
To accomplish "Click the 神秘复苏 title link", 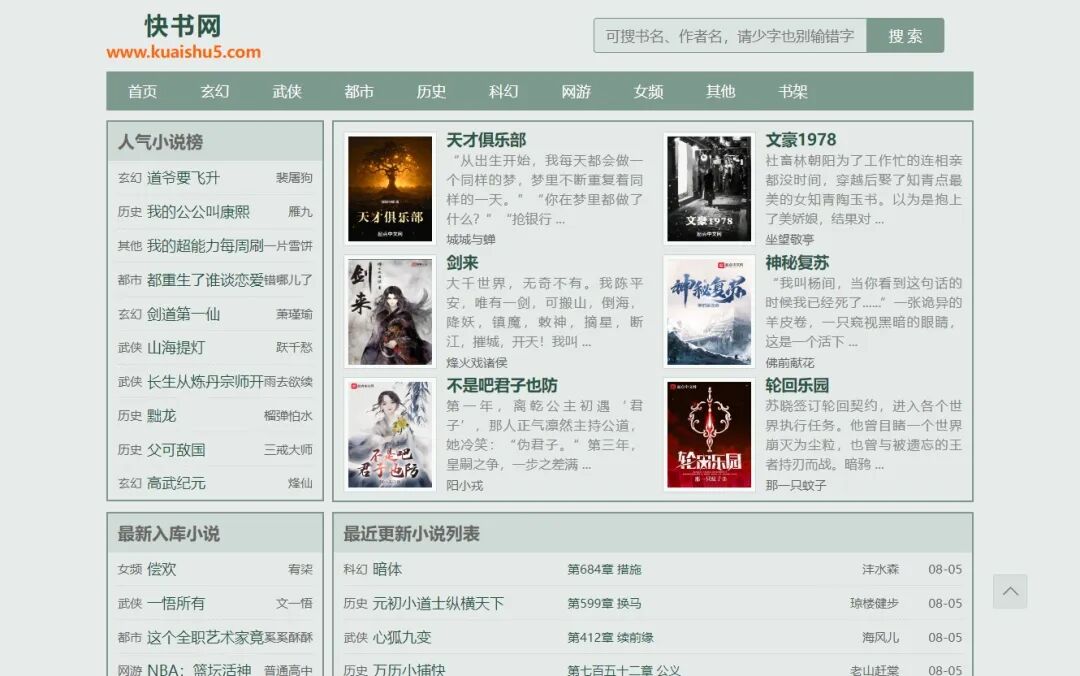I will pos(797,263).
